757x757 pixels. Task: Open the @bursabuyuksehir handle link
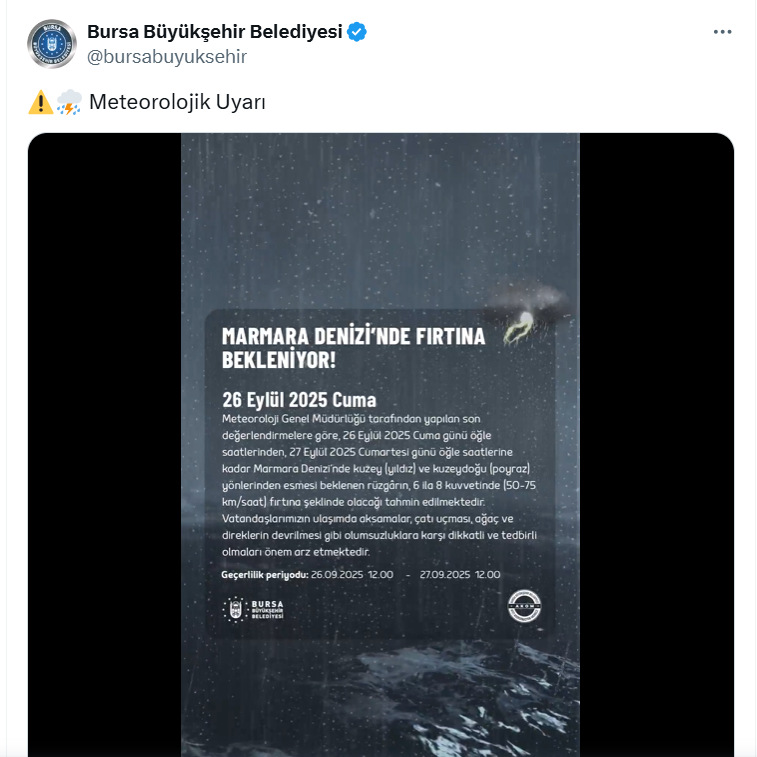[167, 57]
